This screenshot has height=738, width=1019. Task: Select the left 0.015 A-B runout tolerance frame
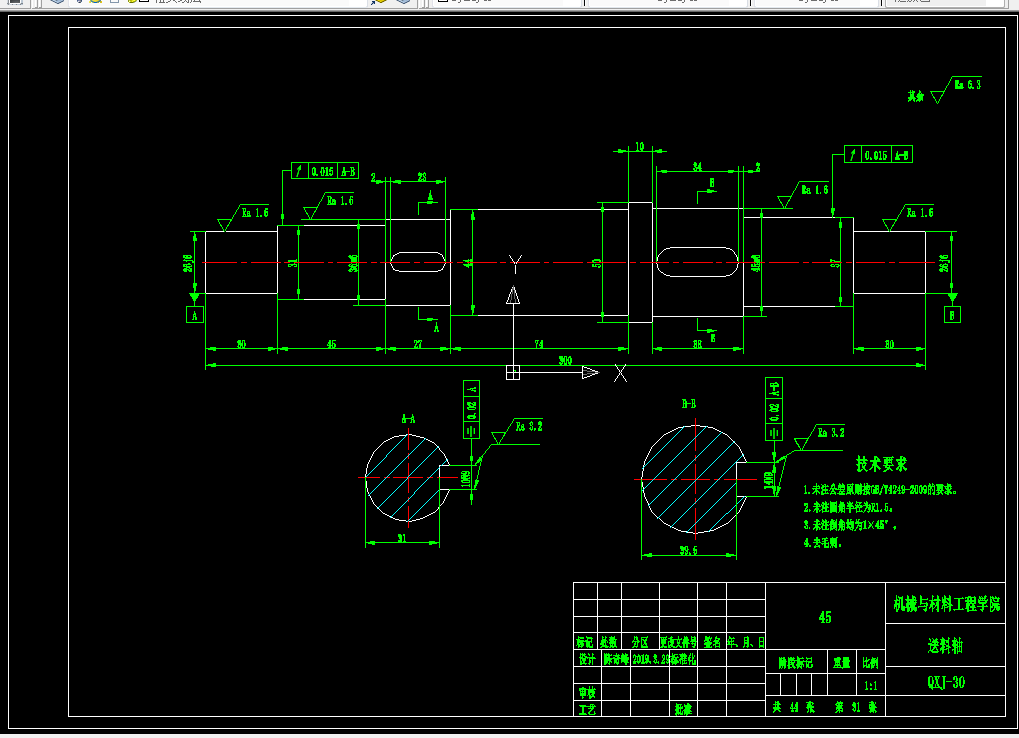pos(325,171)
